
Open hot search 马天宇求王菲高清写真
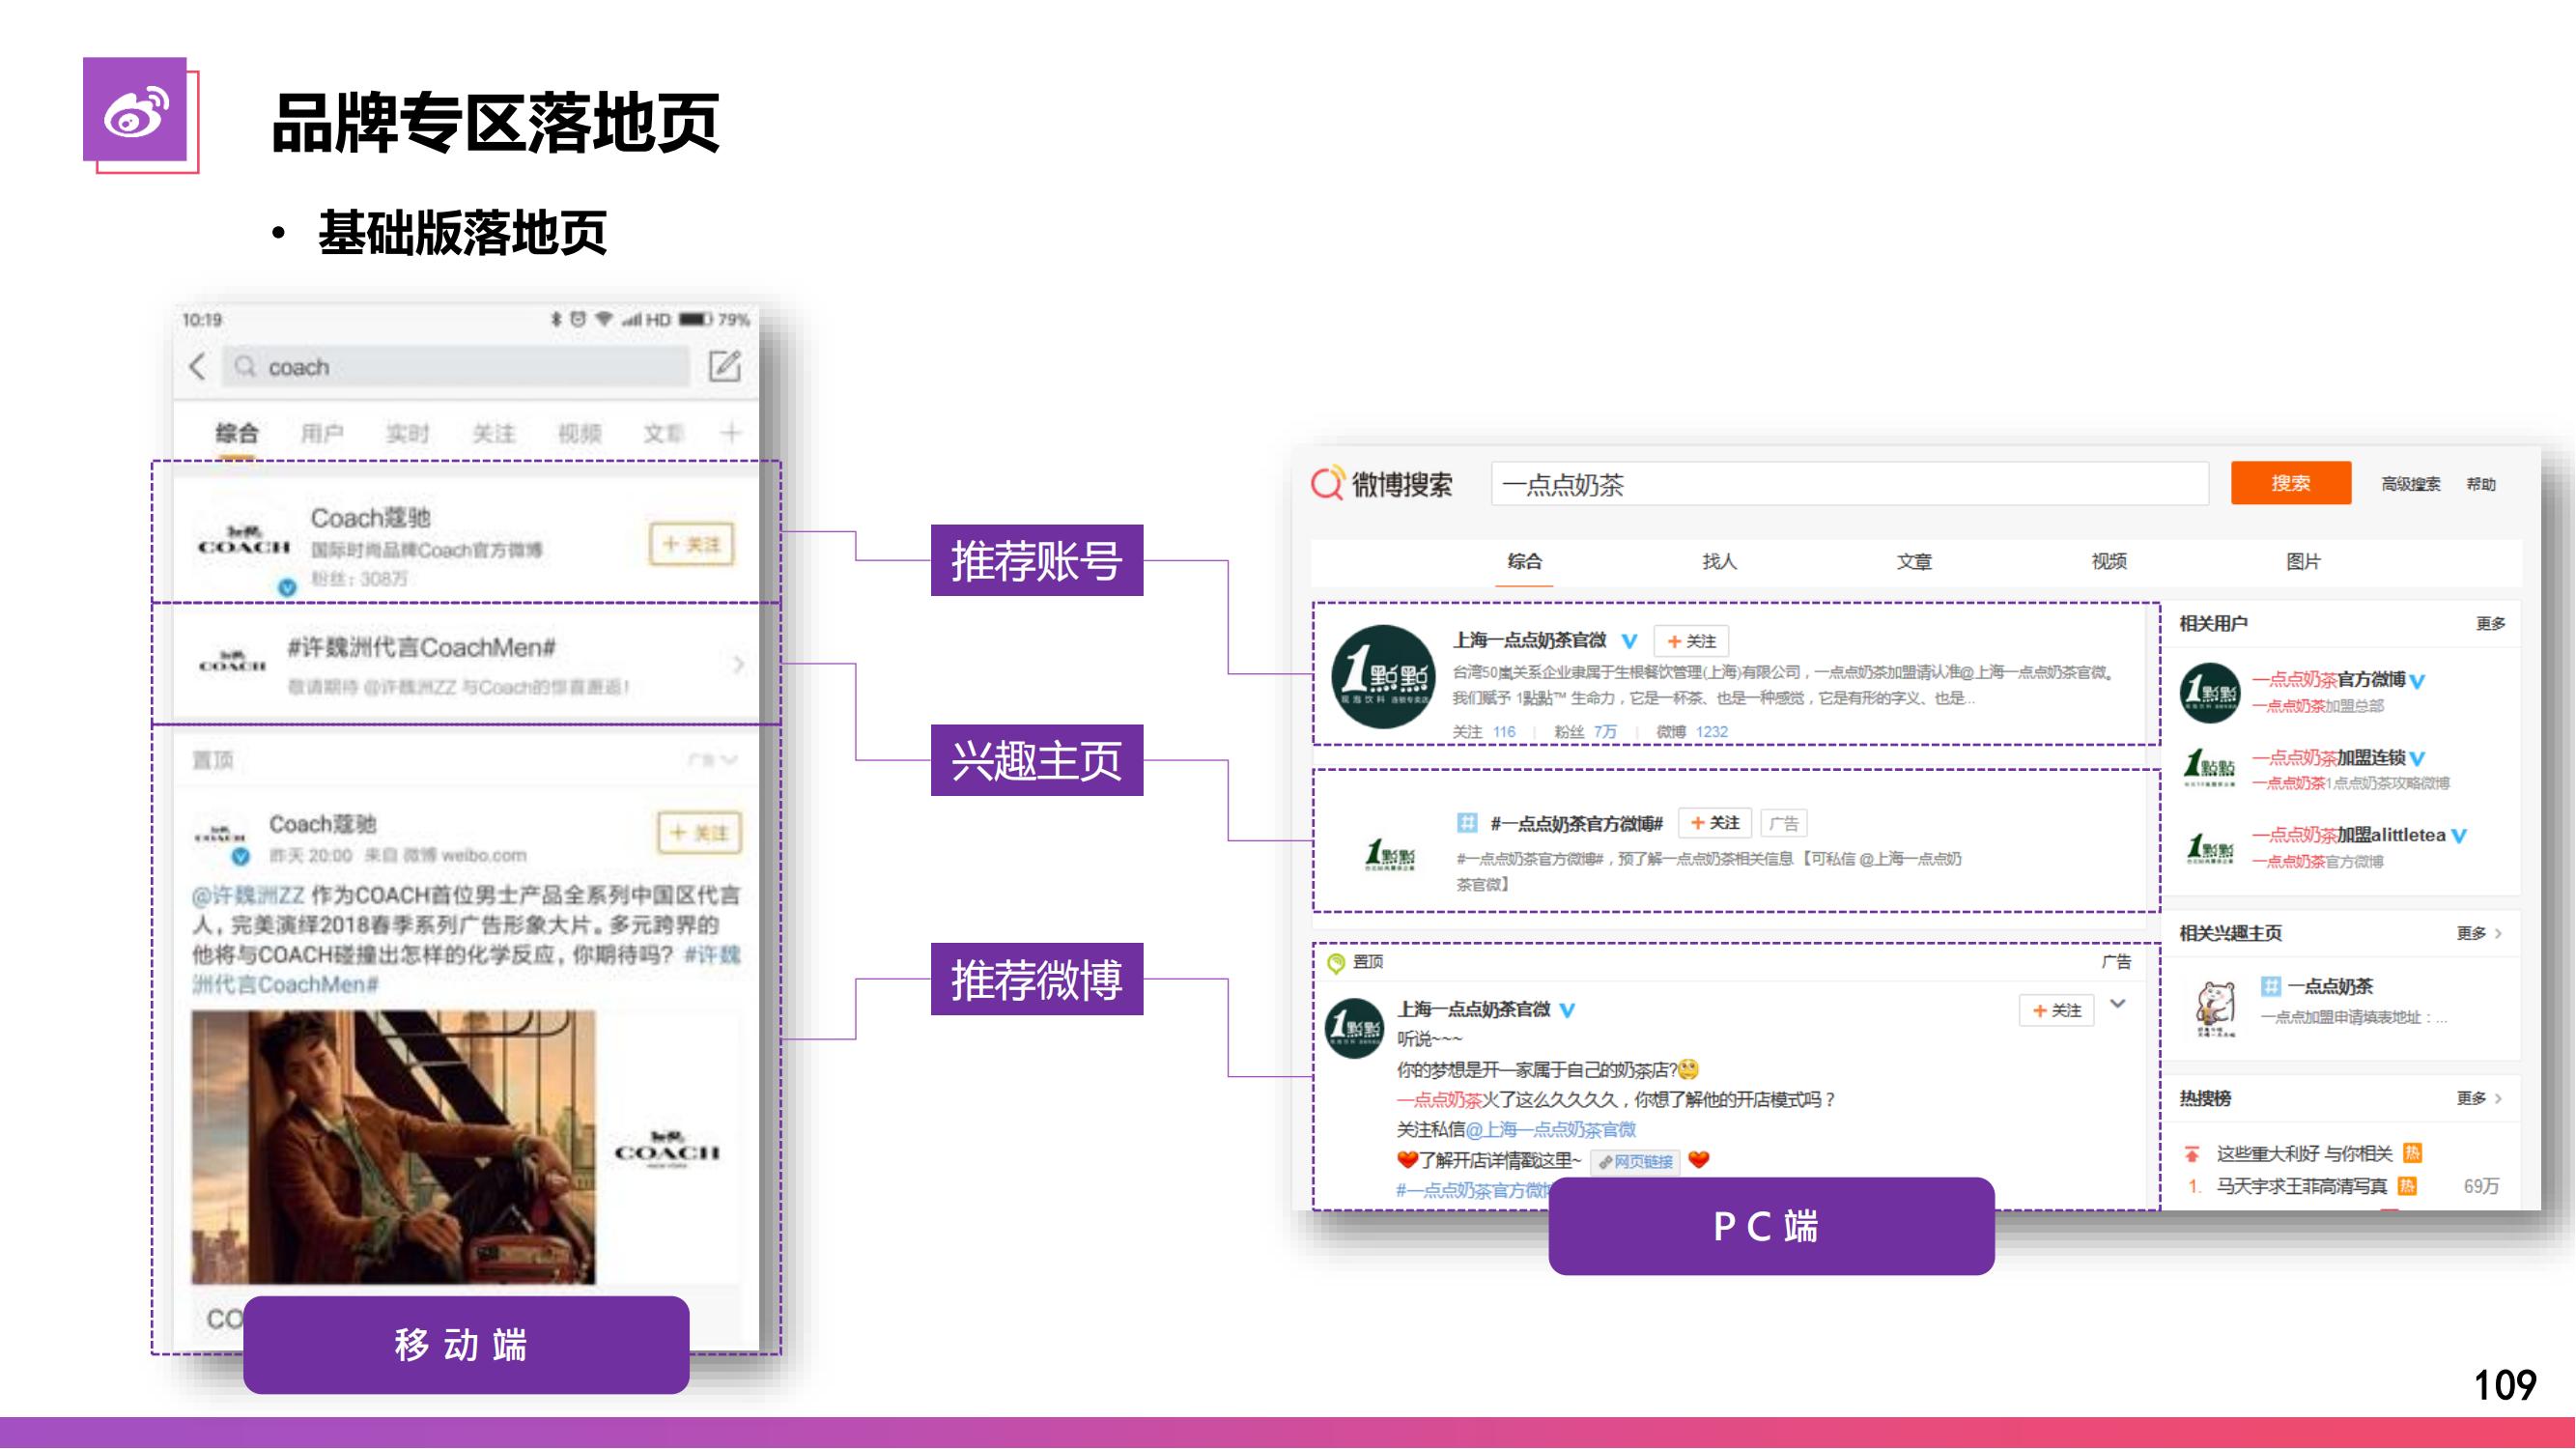[2301, 1186]
